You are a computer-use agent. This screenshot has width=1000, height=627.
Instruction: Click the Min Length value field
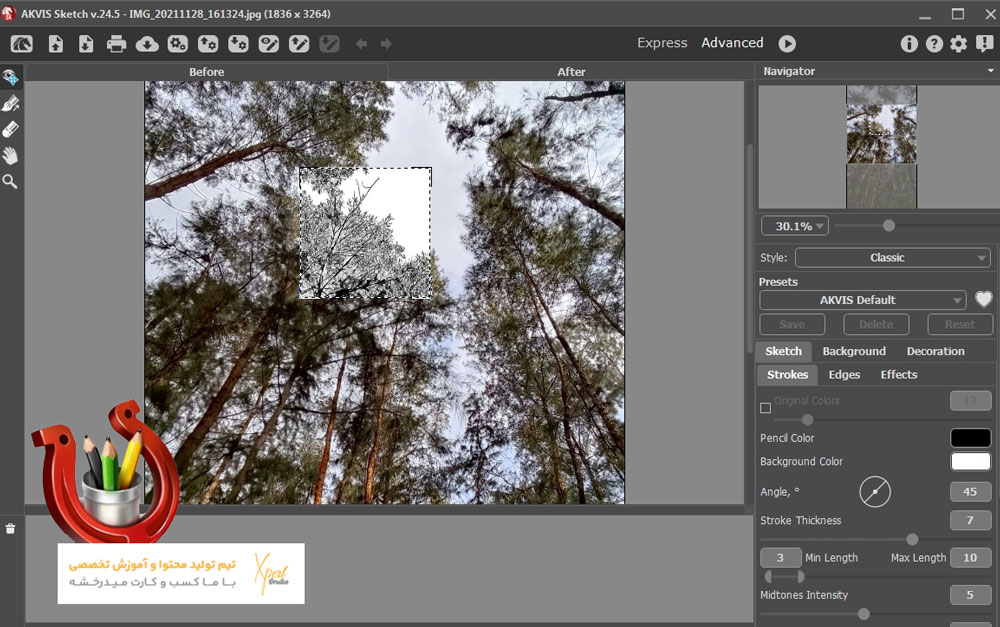(x=781, y=557)
